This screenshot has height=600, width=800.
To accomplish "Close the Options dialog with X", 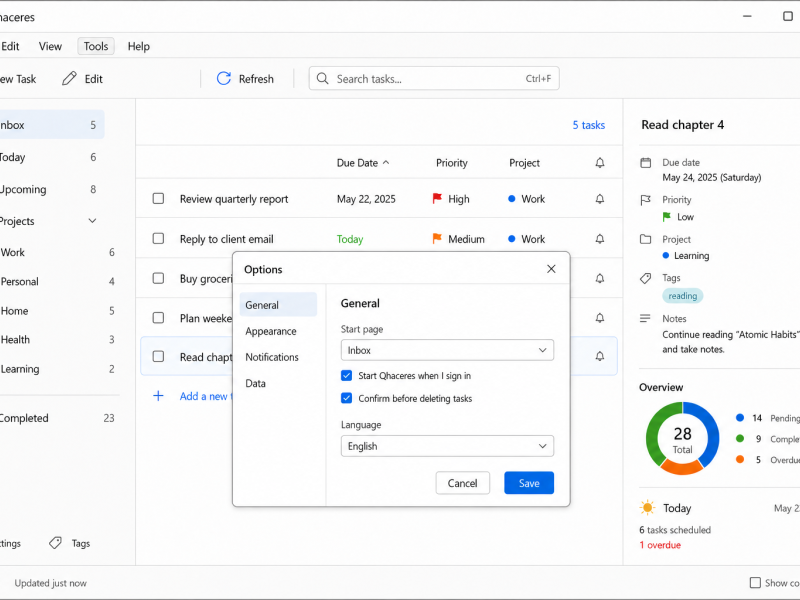I will pyautogui.click(x=551, y=269).
